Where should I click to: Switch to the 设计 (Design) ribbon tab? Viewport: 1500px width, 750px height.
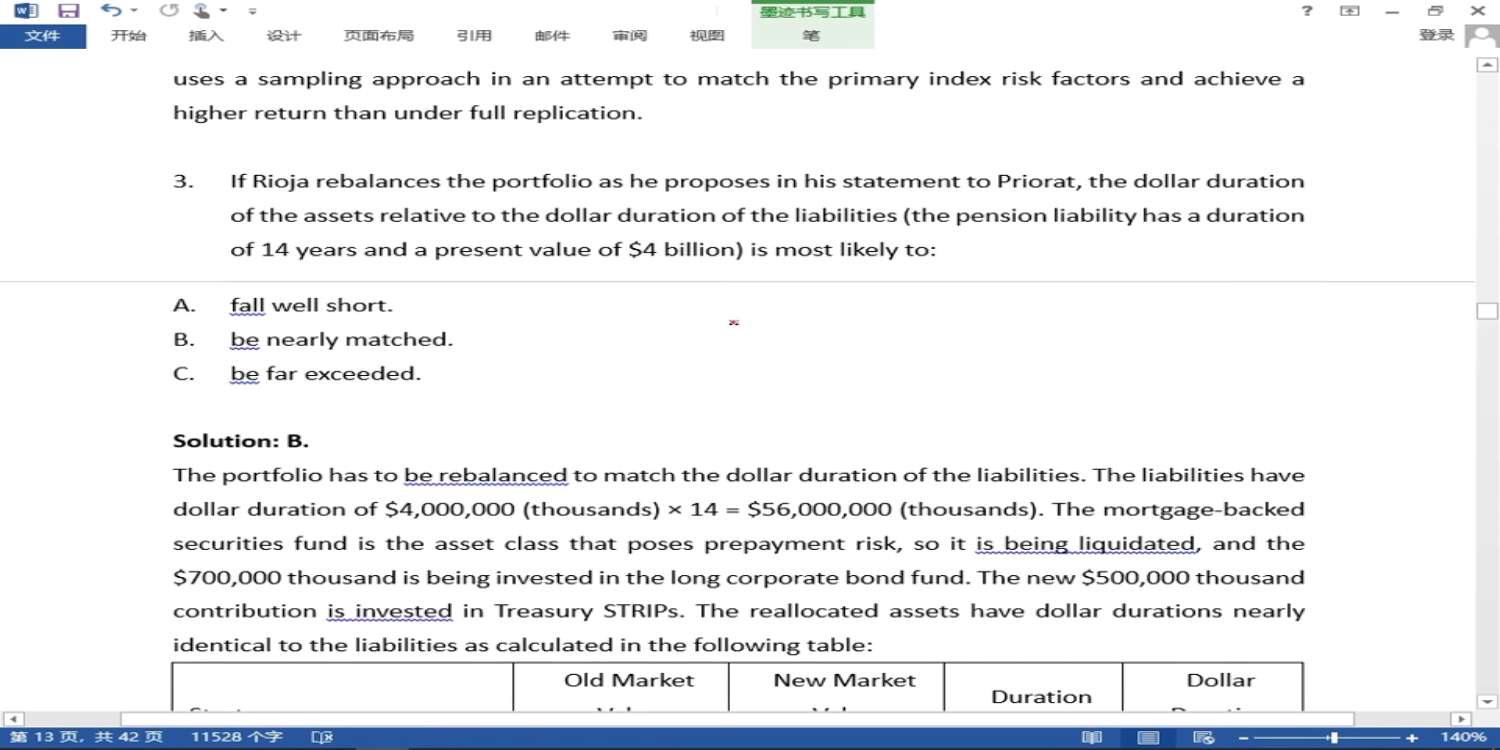[283, 36]
